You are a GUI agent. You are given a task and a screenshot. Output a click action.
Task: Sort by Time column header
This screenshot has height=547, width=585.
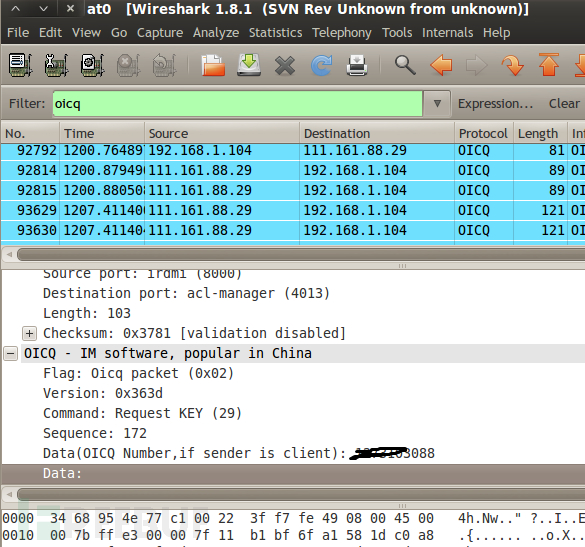coord(102,133)
